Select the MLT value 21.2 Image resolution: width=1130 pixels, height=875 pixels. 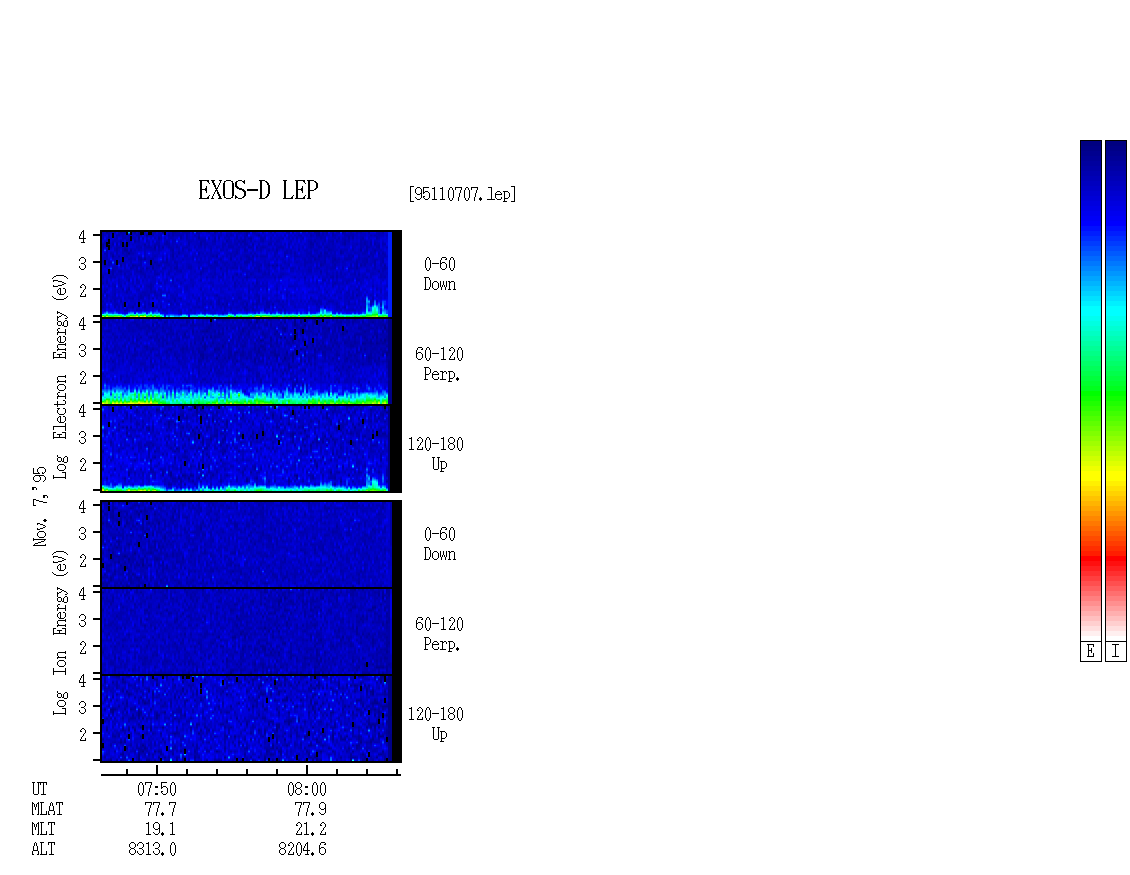point(310,830)
